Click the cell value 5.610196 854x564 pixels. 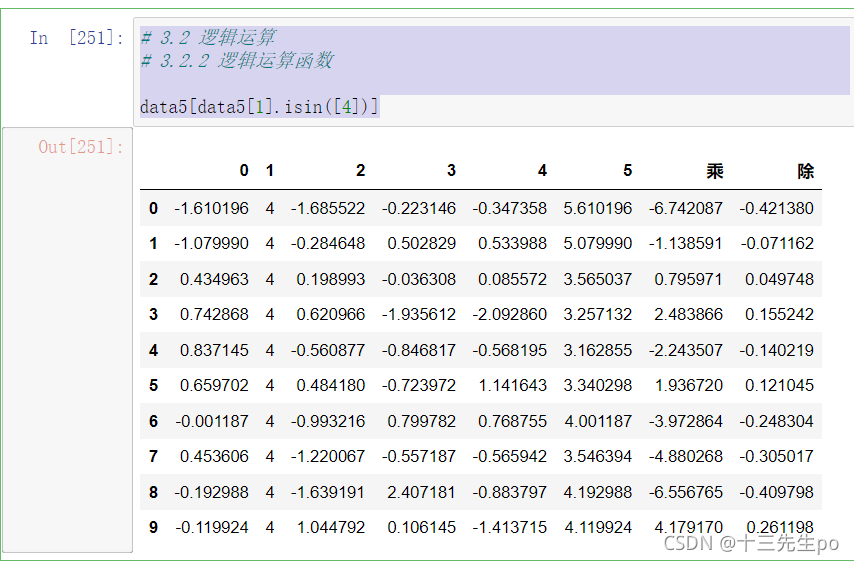click(598, 209)
